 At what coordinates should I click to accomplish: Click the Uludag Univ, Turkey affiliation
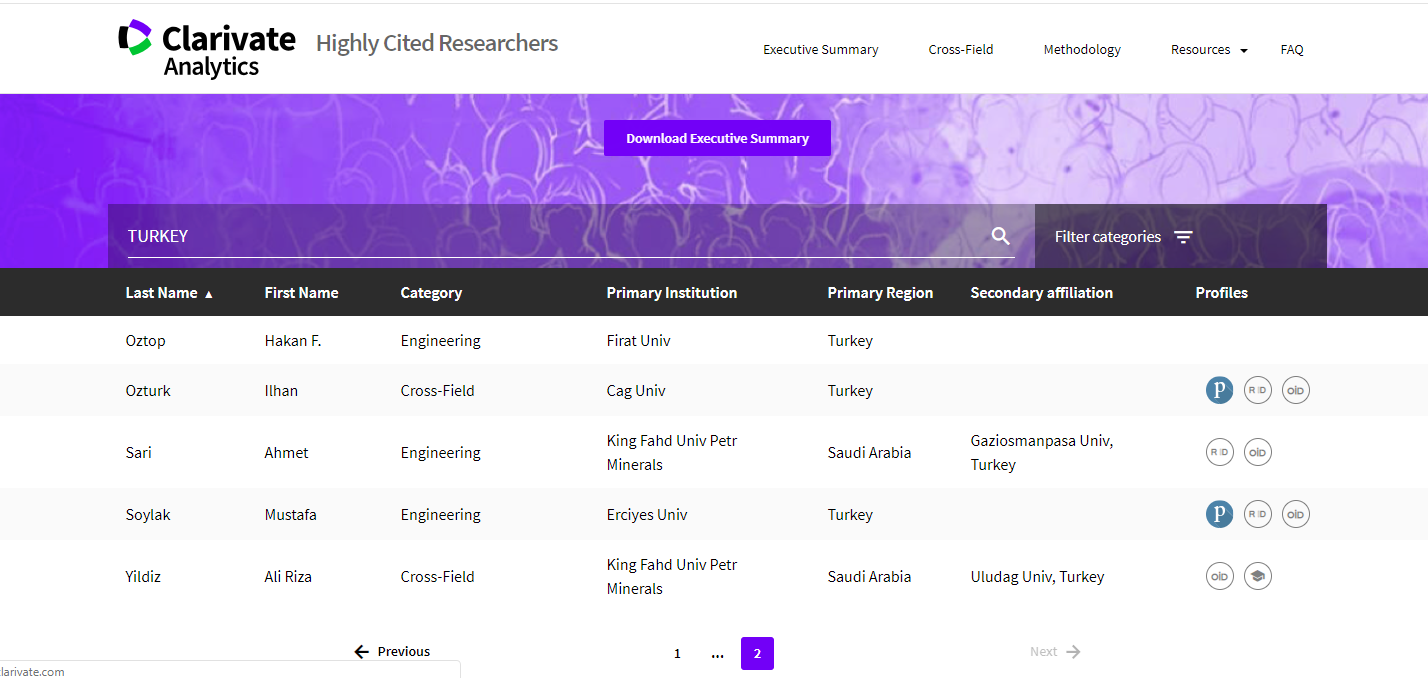[1037, 576]
